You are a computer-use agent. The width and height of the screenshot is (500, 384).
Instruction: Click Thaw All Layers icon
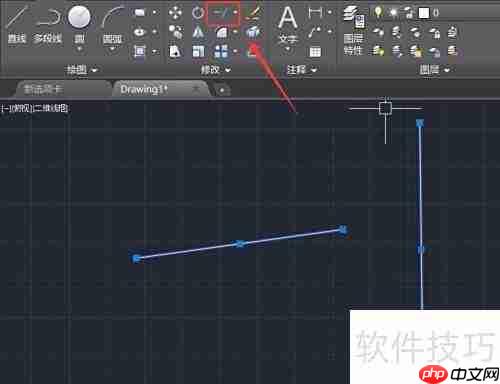(416, 51)
